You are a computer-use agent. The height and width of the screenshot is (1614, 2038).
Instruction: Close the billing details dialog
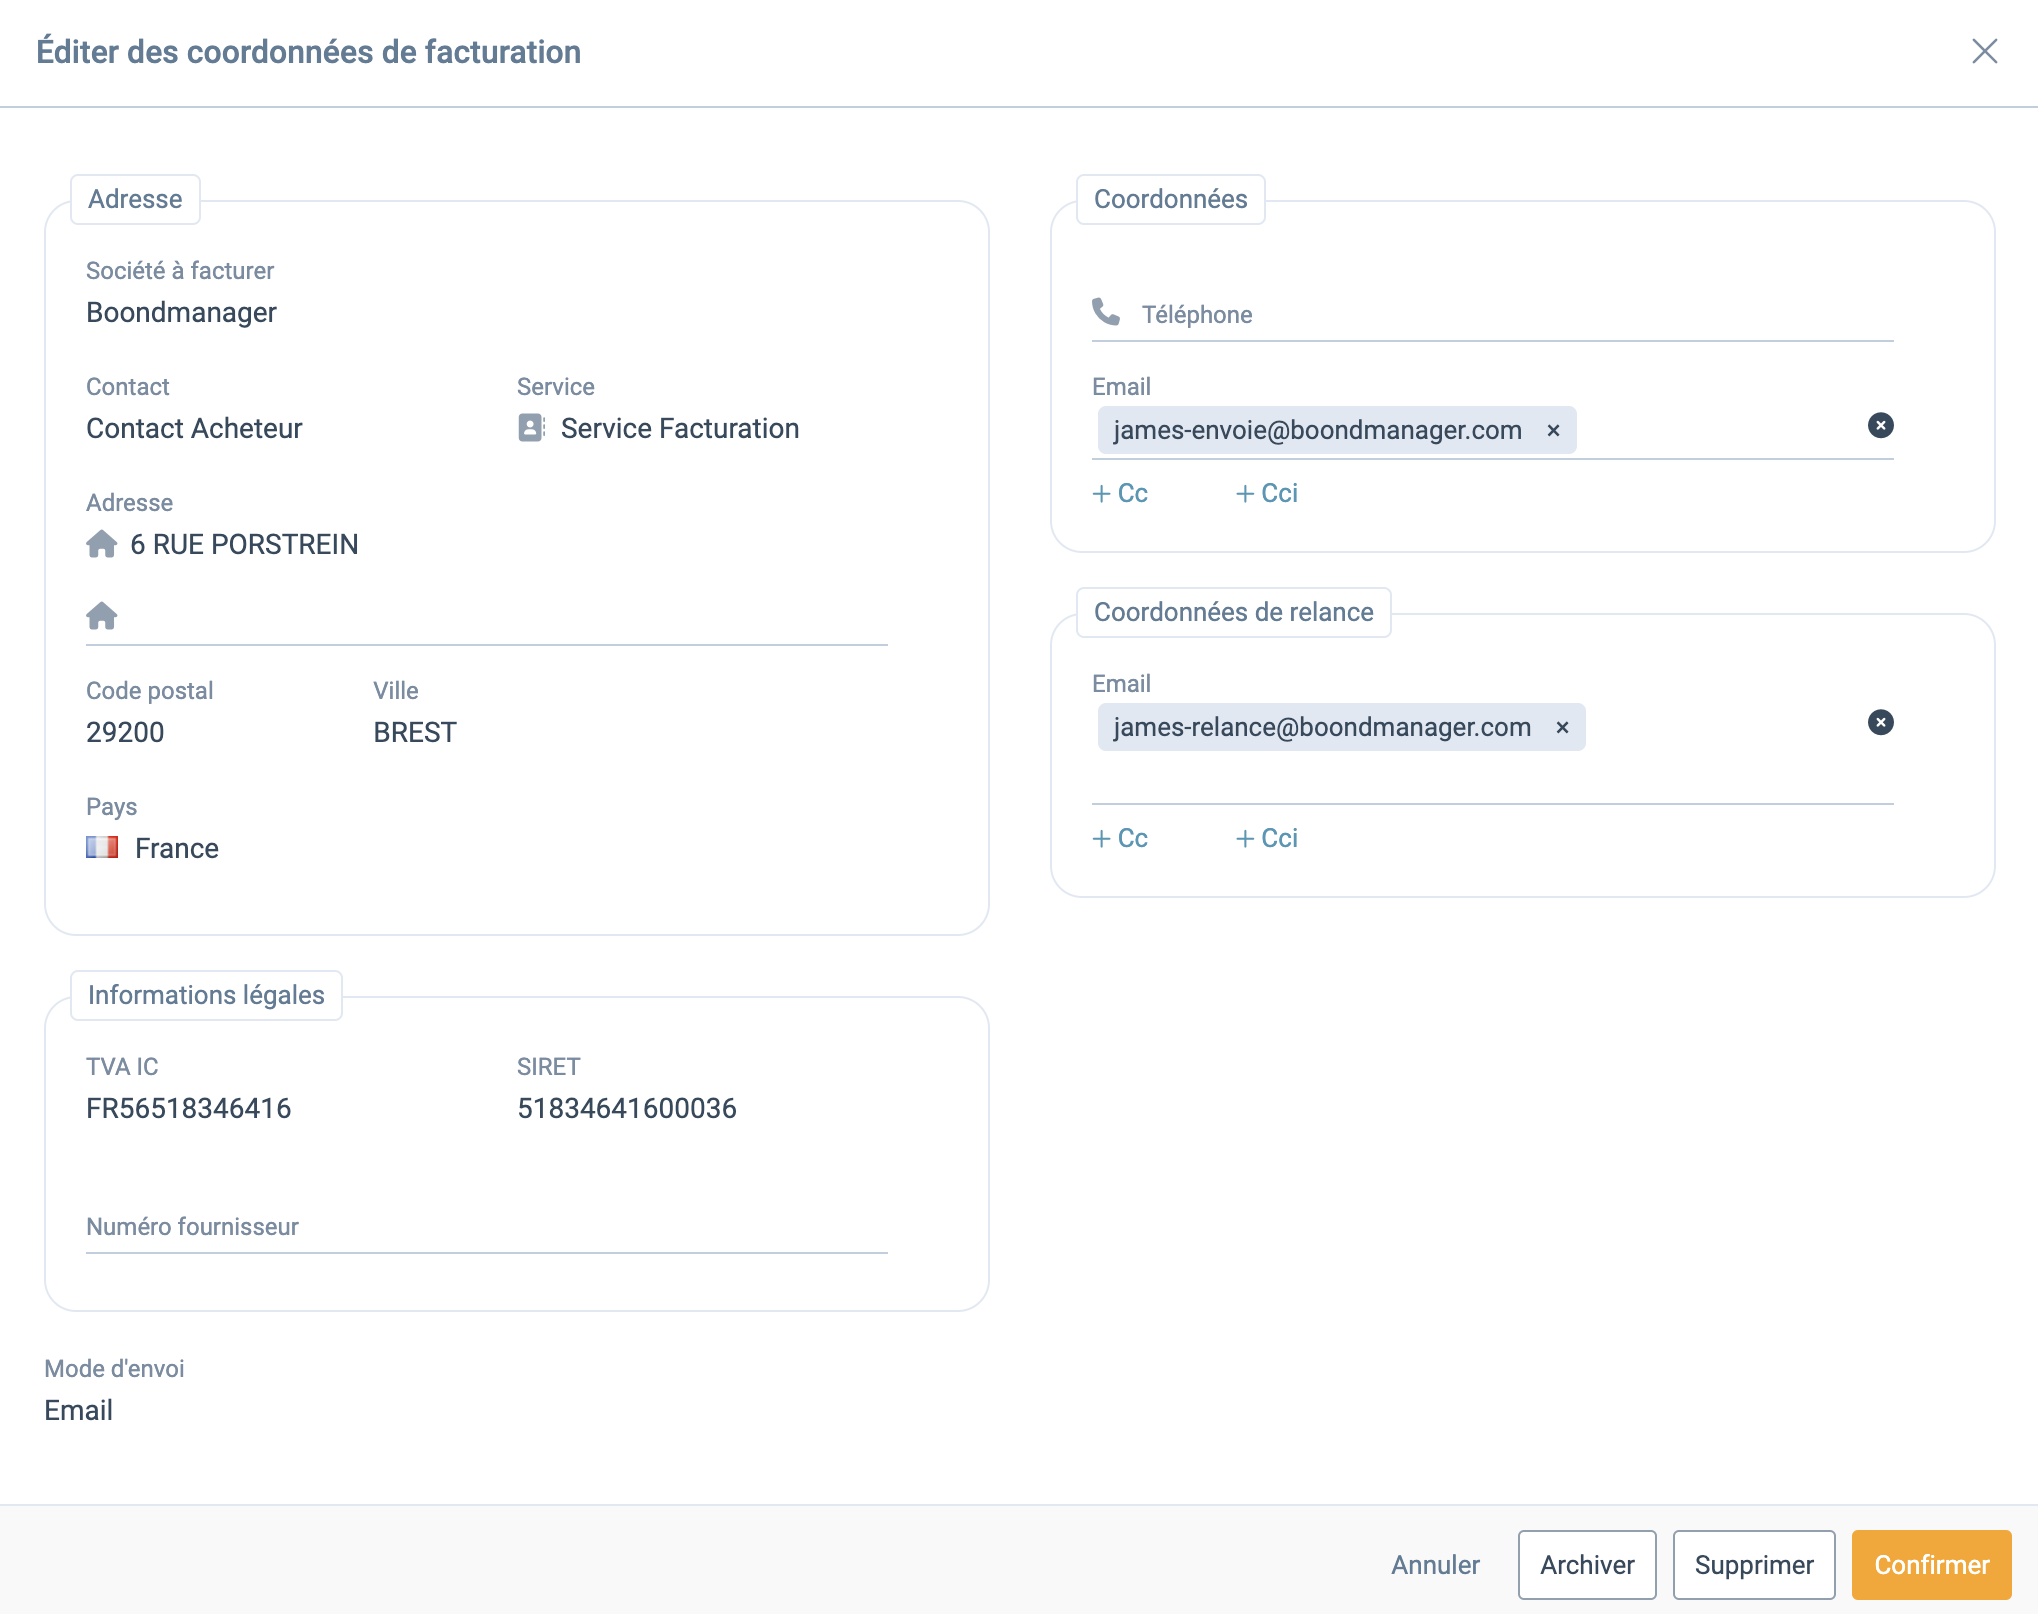1984,51
